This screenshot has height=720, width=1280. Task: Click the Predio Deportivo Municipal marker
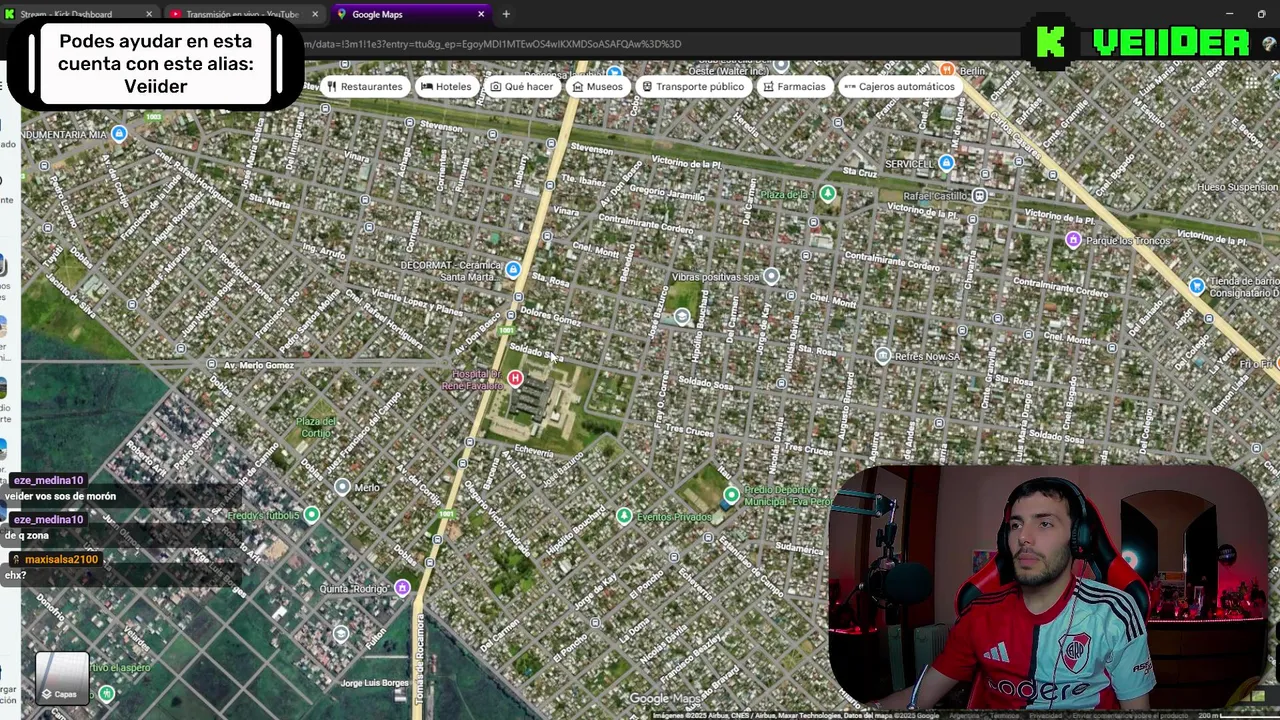pos(731,494)
